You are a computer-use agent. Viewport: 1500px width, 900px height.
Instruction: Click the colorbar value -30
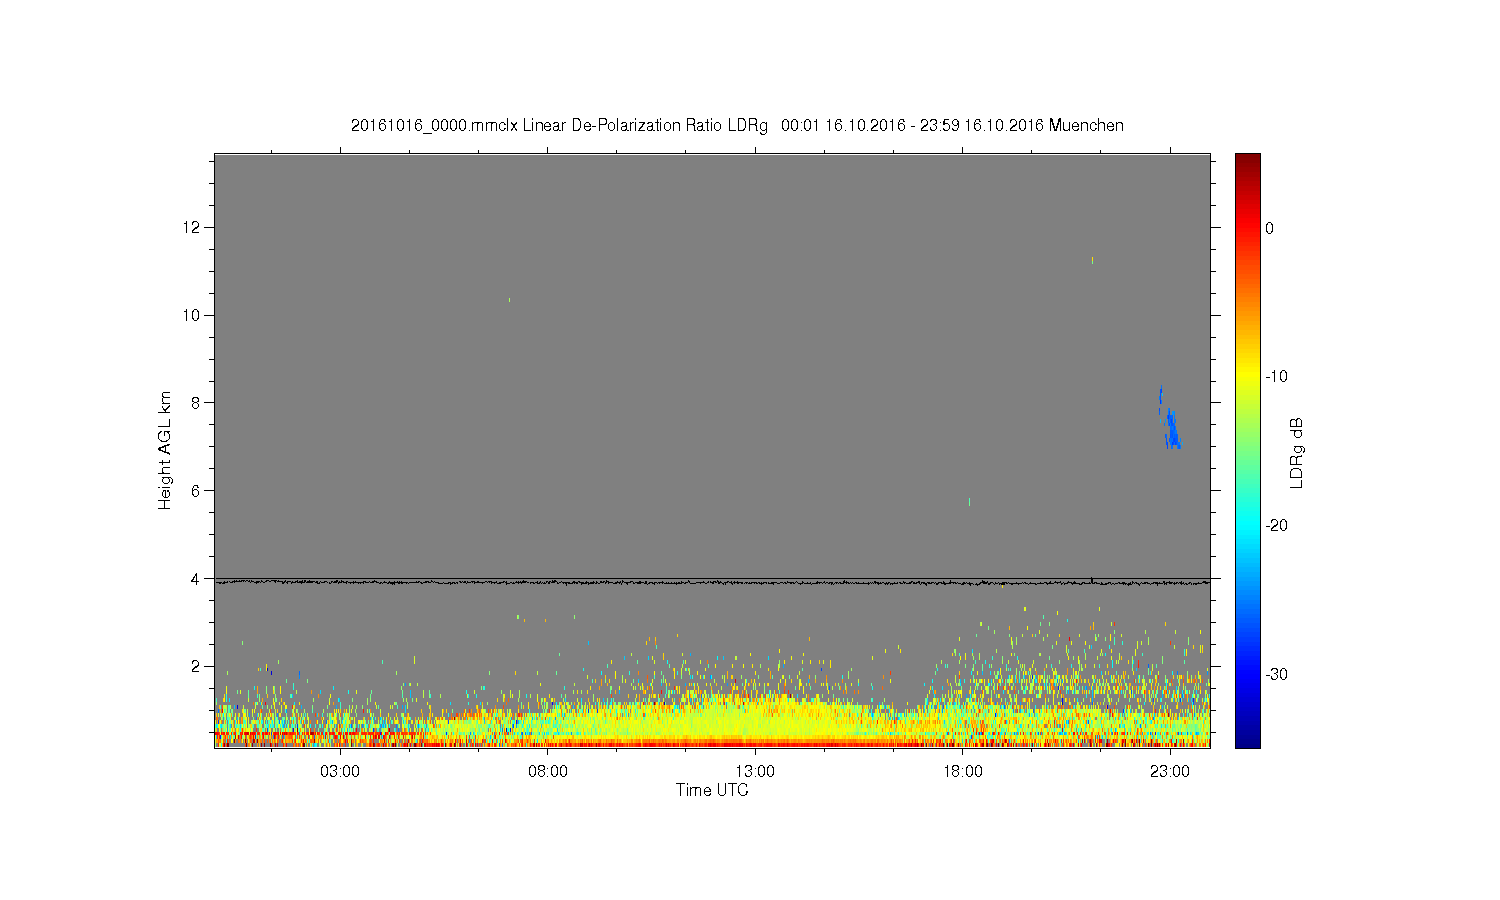1276,675
